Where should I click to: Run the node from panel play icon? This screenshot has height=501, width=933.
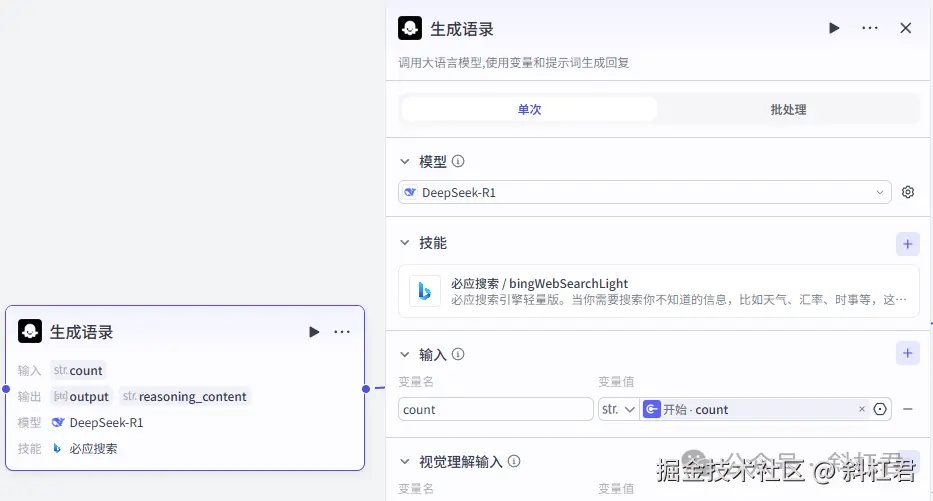click(834, 28)
